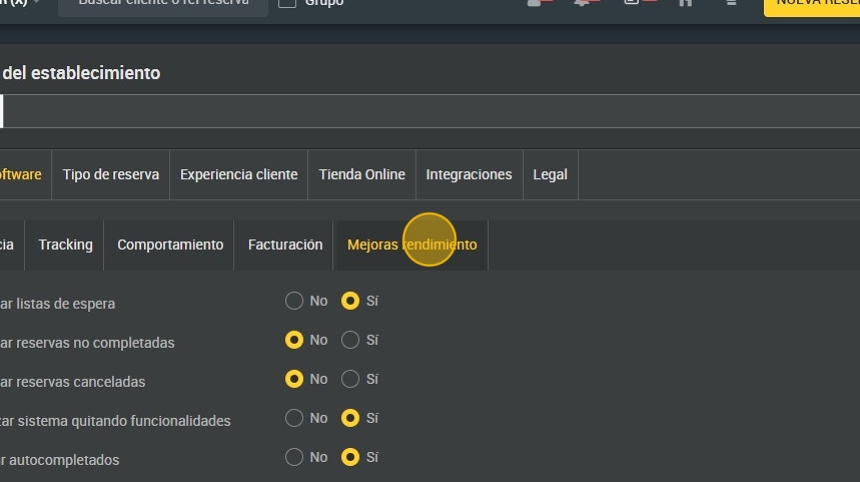860x482 pixels.
Task: Switch to the Tracking sub-tab
Action: (65, 245)
